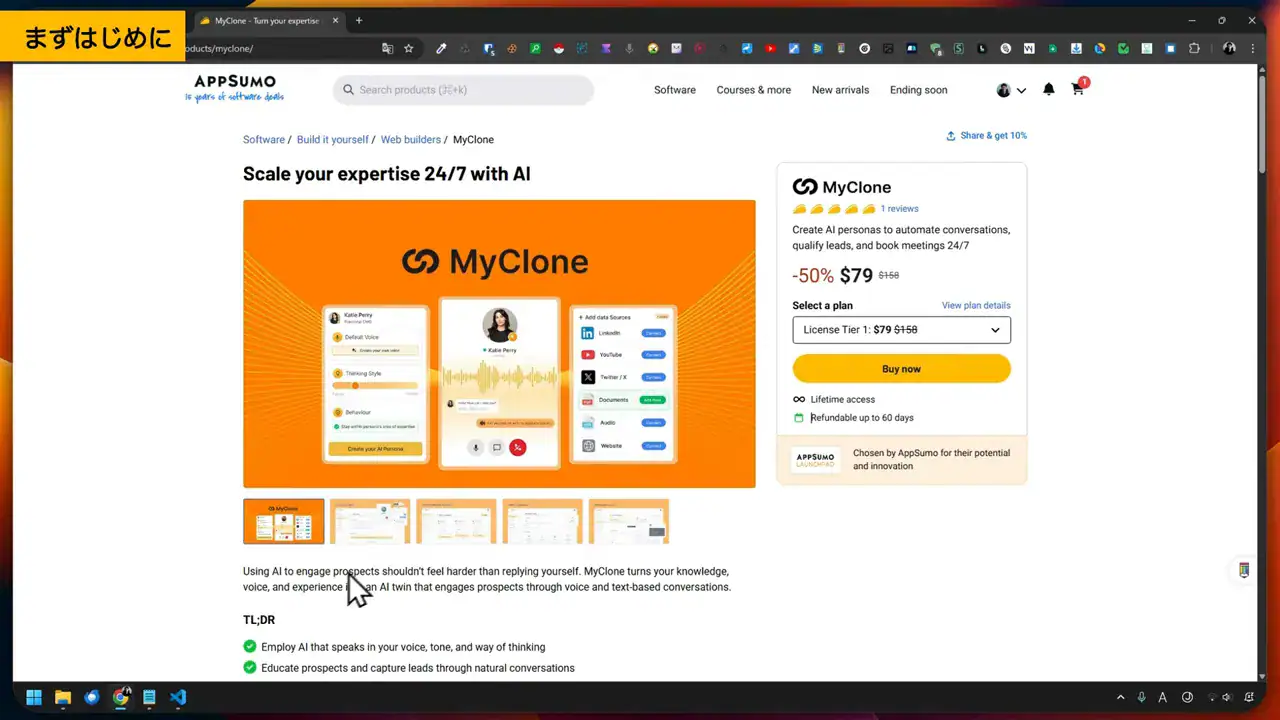This screenshot has height=720, width=1280.
Task: Expand the account chevron next to the avatar
Action: (x=1021, y=90)
